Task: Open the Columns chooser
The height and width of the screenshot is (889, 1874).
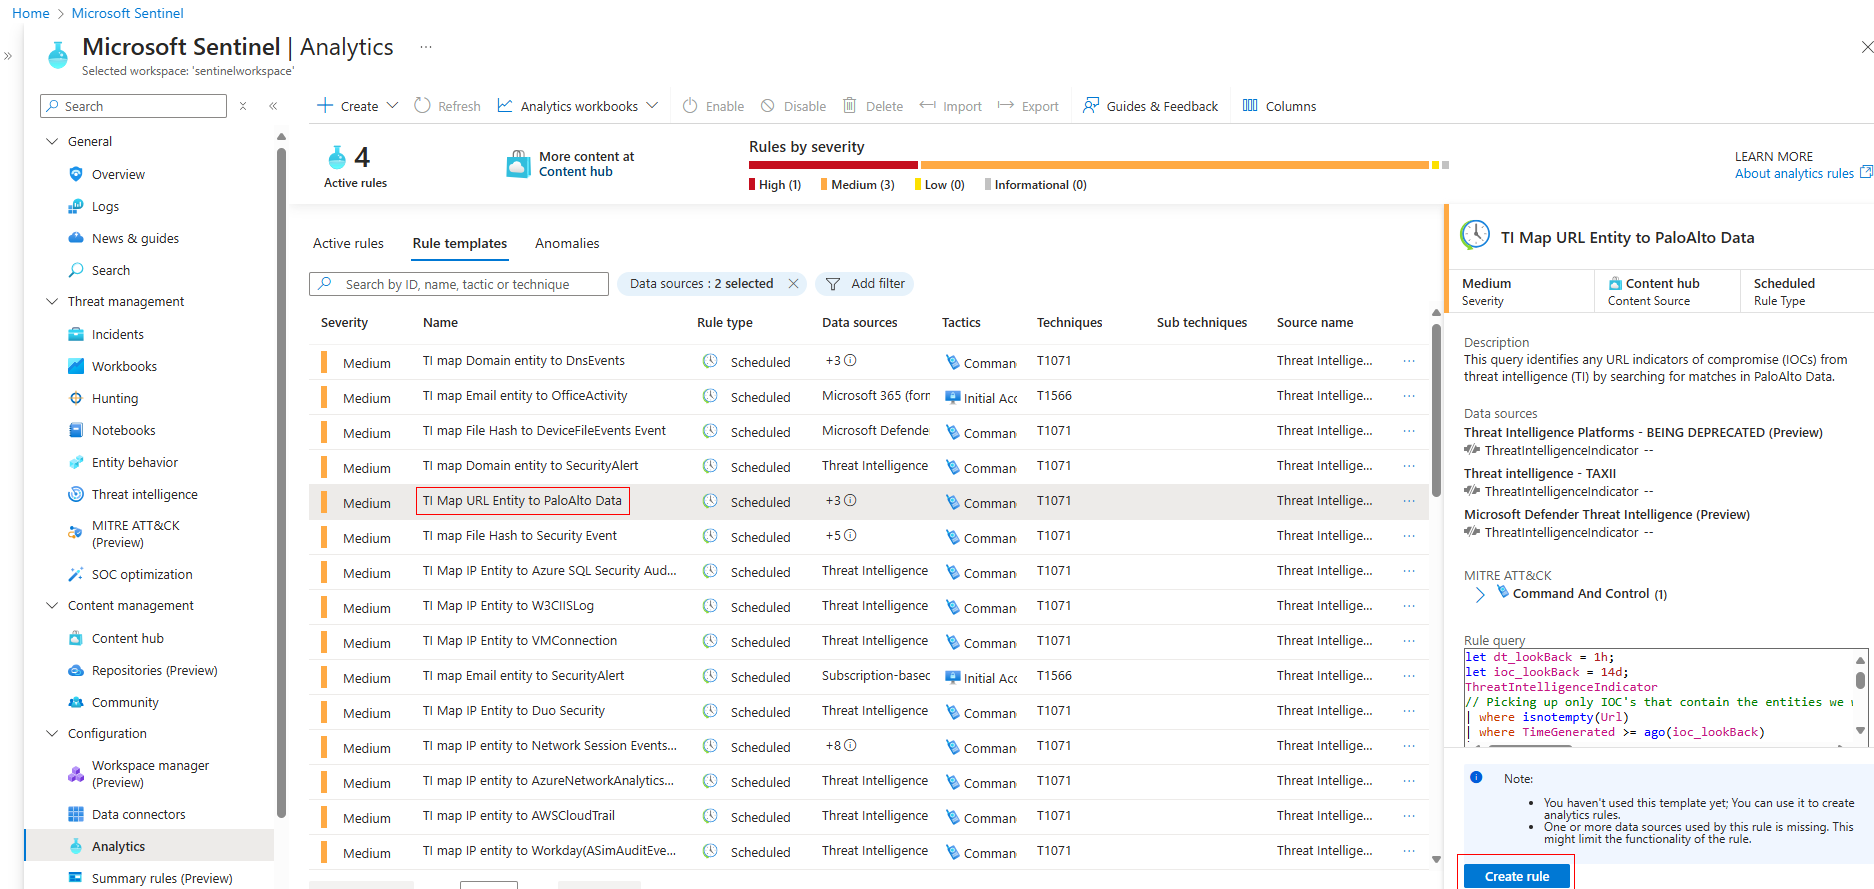Action: [x=1279, y=106]
